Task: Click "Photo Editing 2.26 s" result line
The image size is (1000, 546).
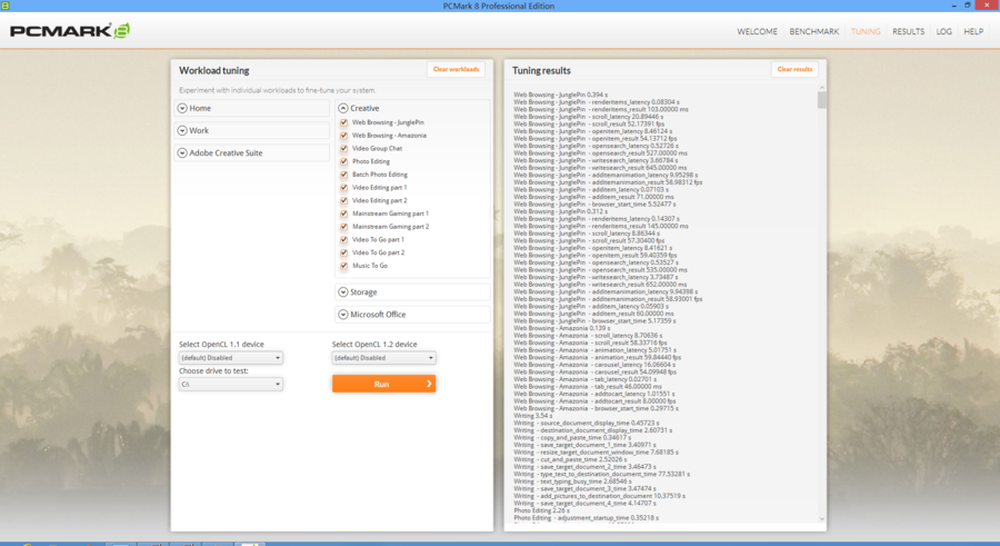Action: click(x=541, y=511)
